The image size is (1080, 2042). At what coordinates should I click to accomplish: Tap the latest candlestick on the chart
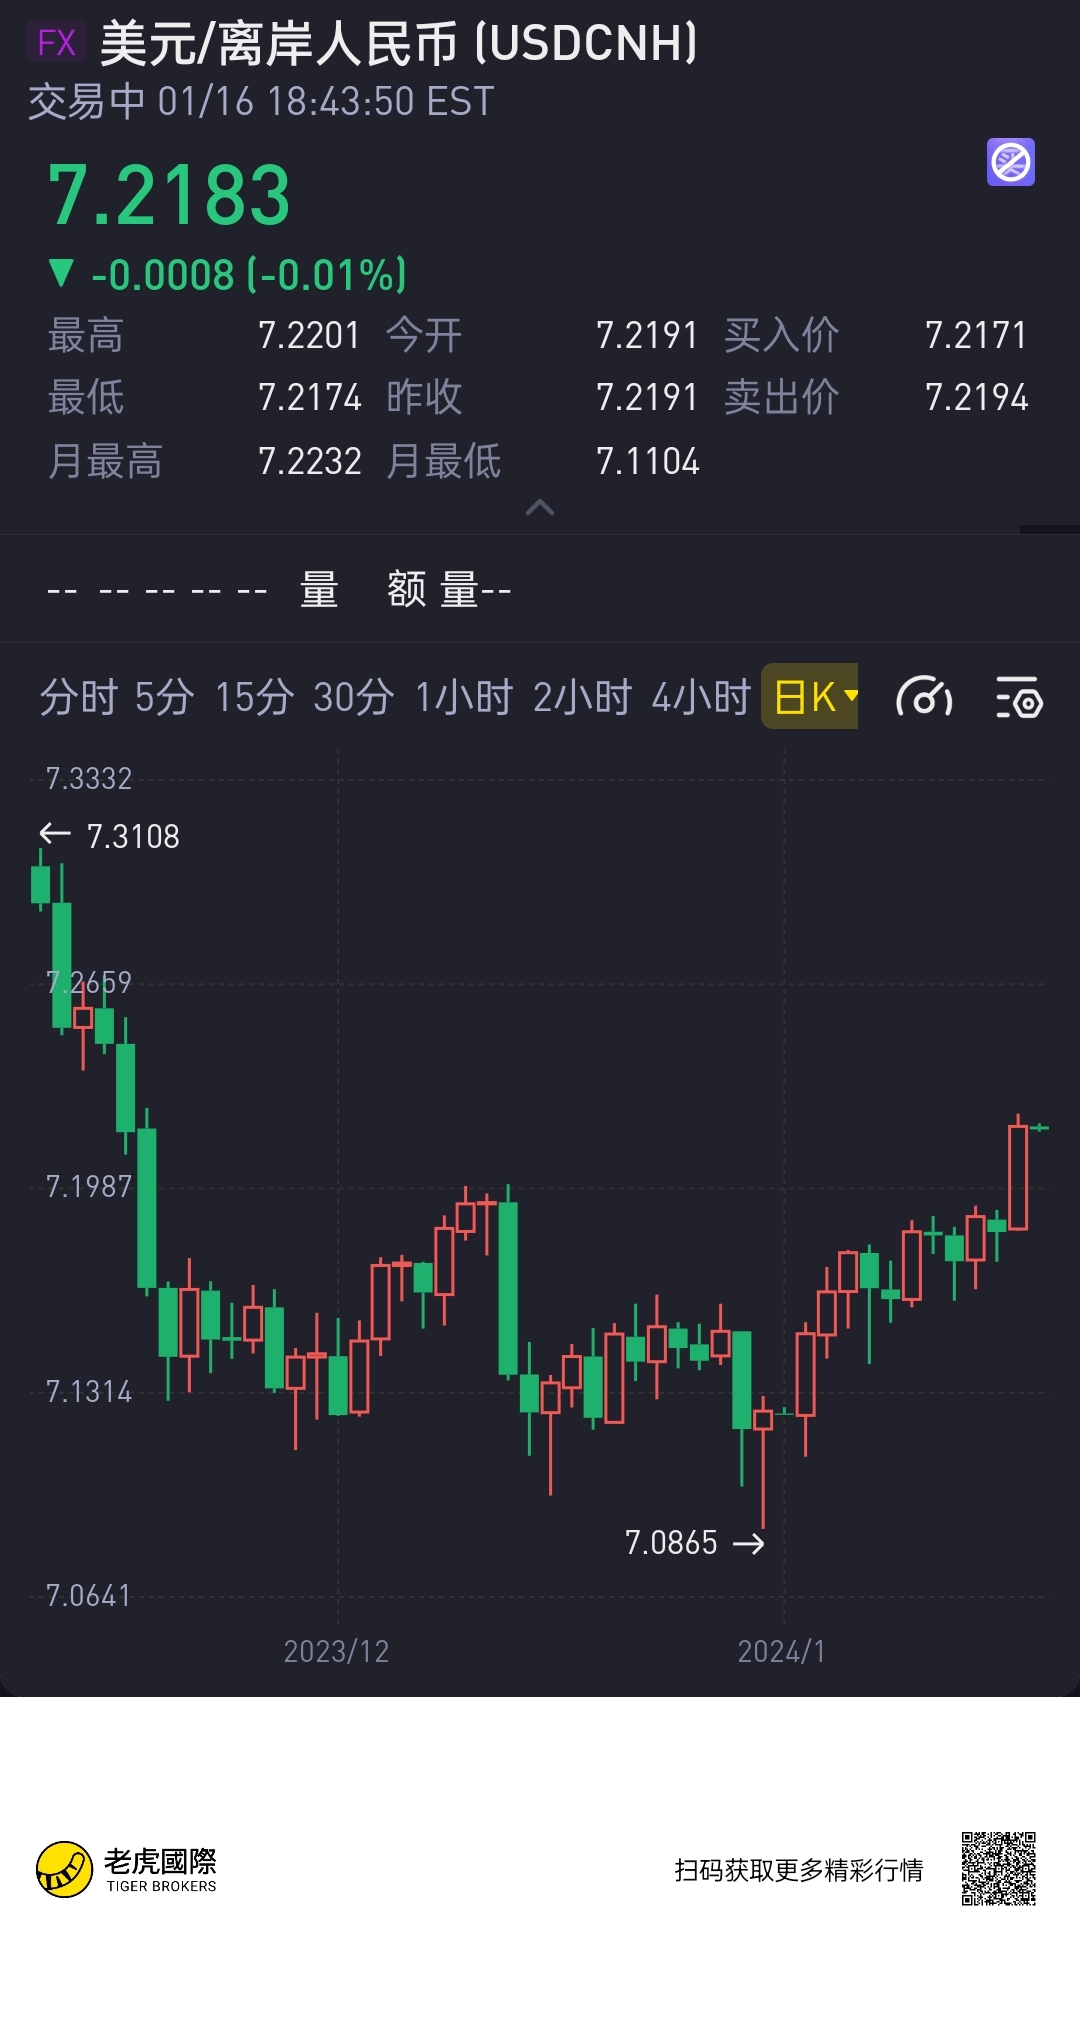pos(1040,1128)
